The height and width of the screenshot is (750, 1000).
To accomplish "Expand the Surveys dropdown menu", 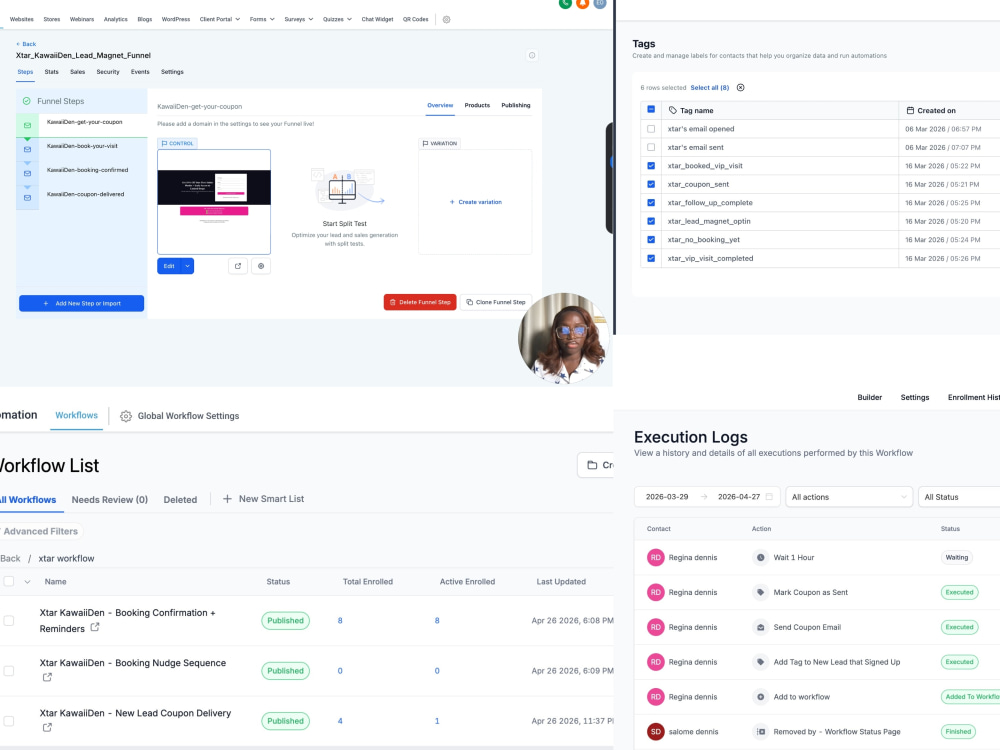I will pos(298,19).
